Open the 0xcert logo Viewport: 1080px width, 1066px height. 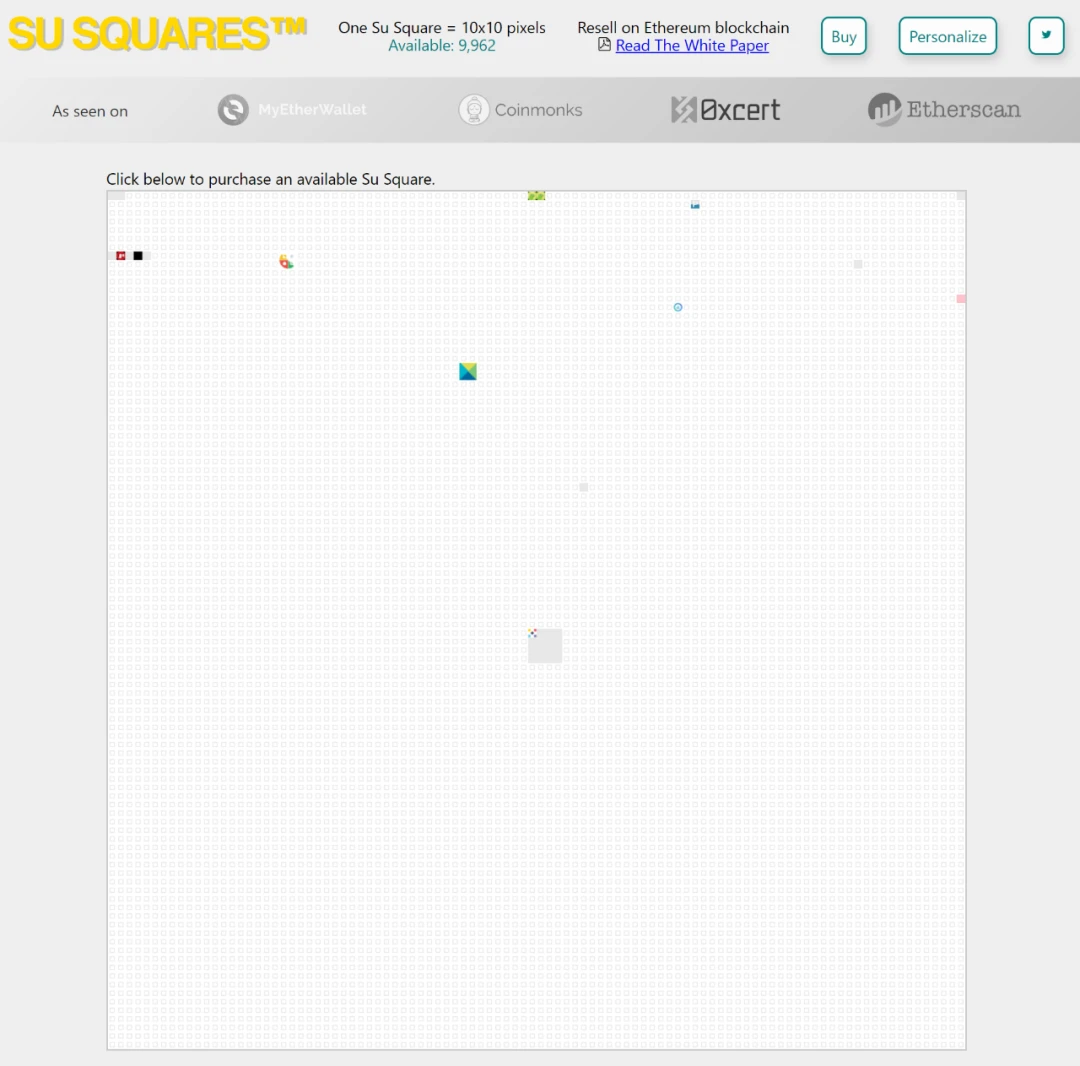click(725, 109)
